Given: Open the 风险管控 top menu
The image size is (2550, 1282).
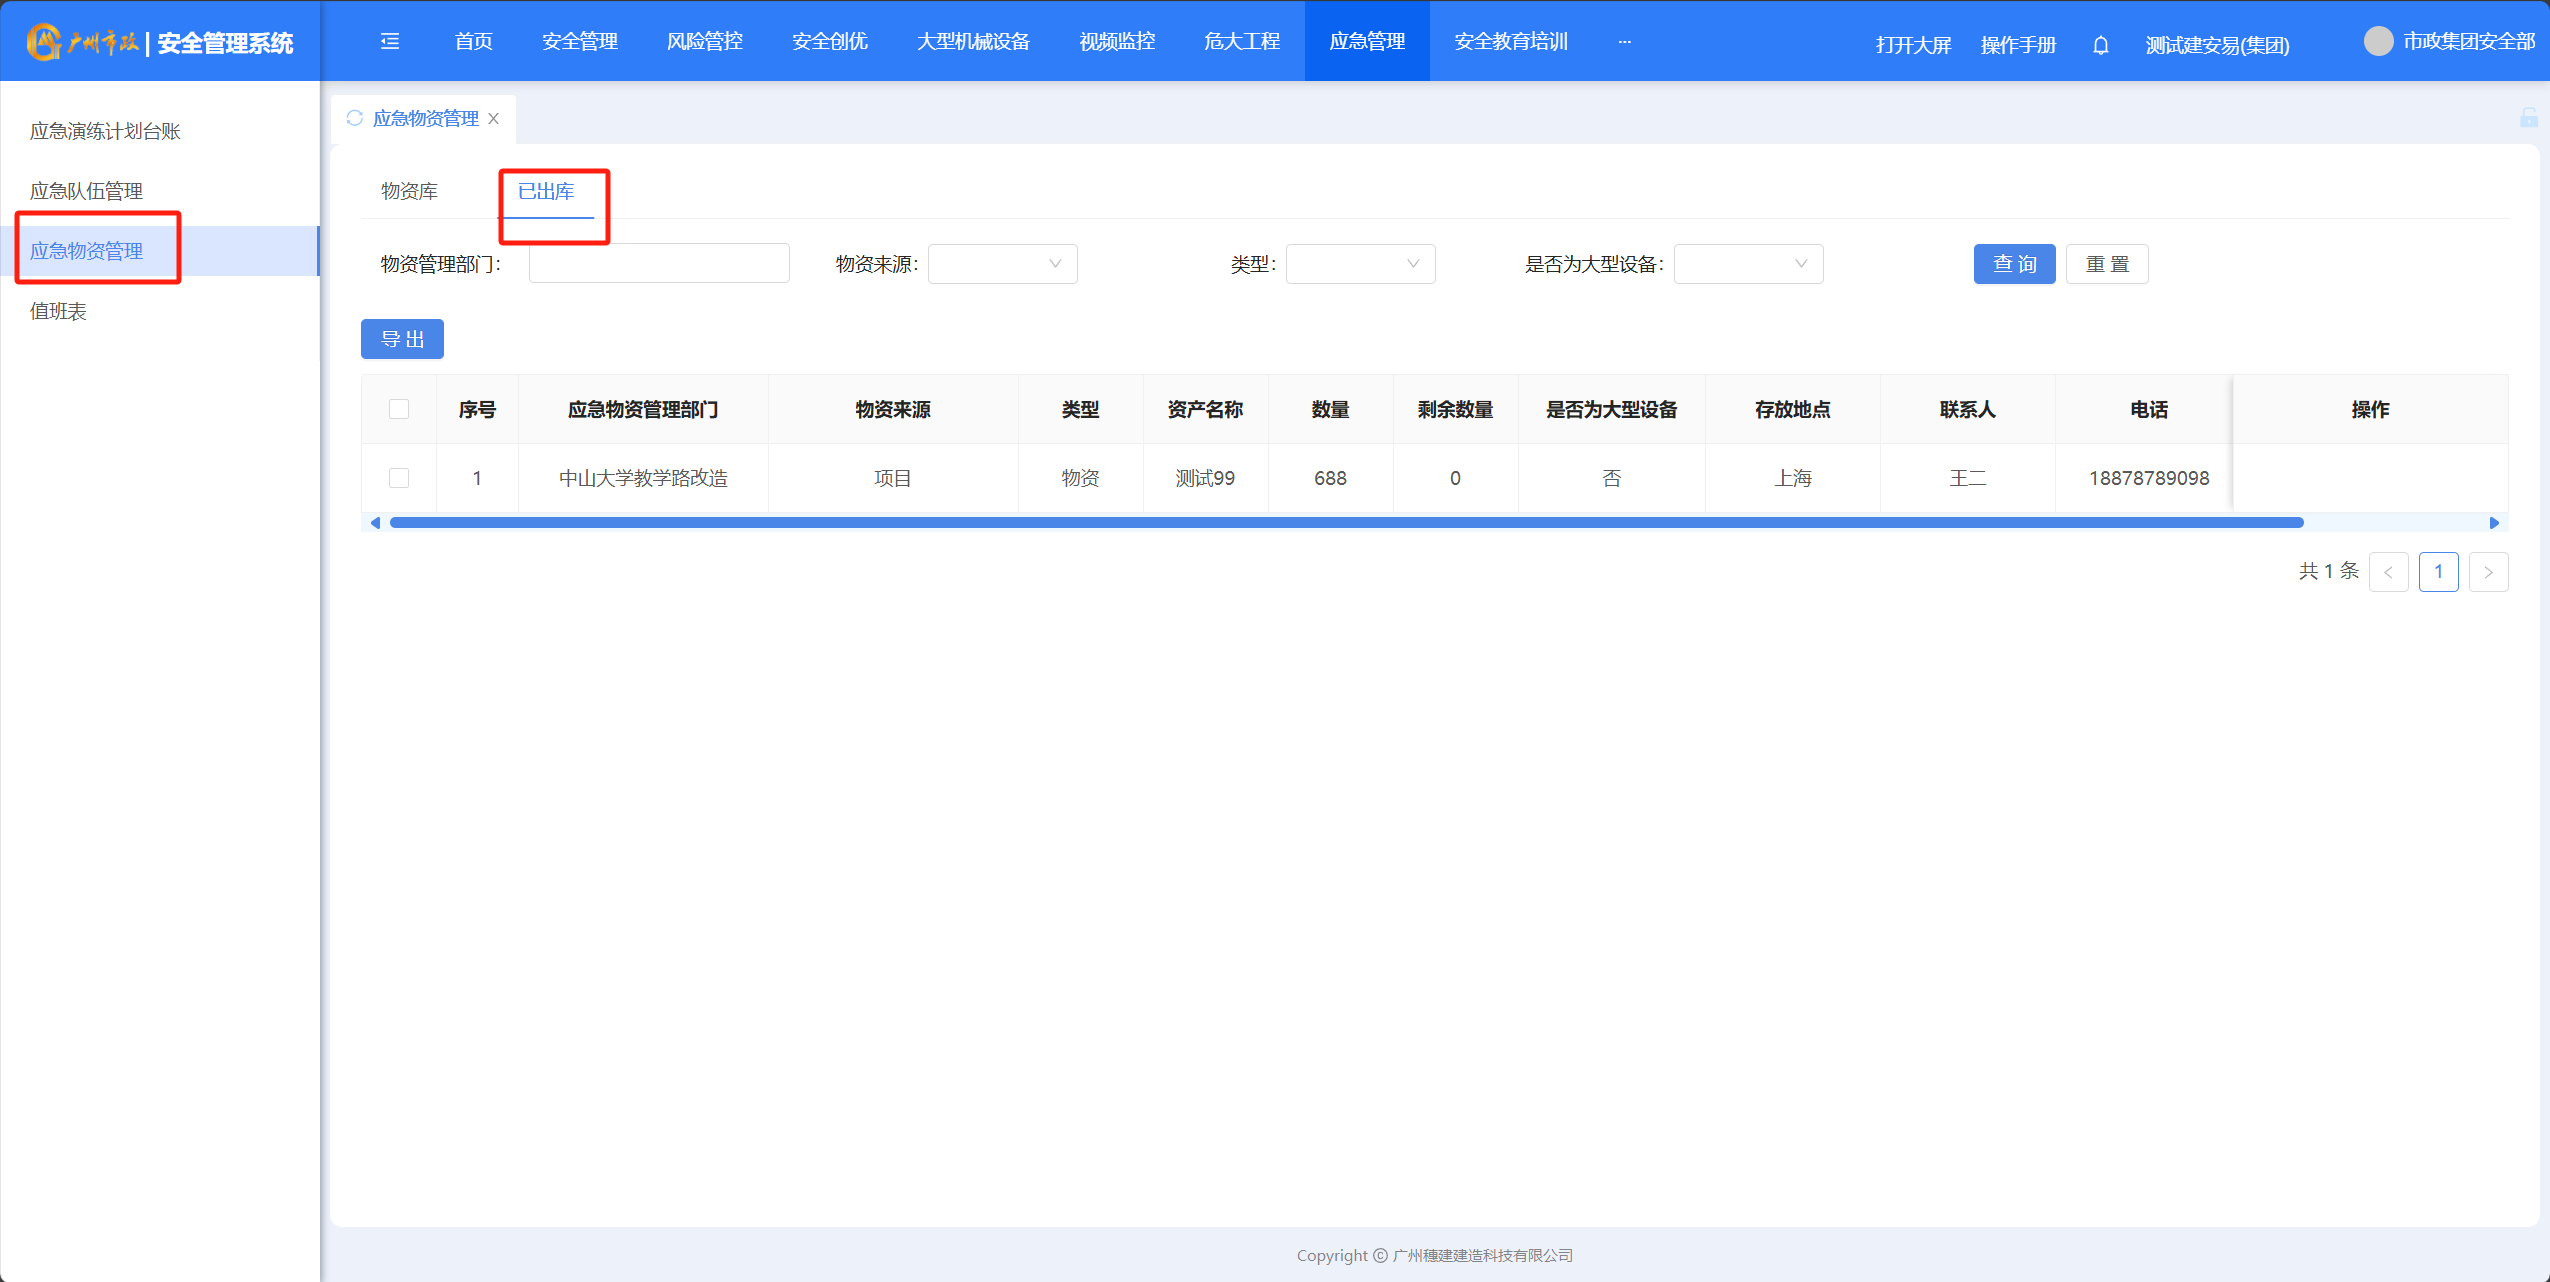Looking at the screenshot, I should pos(704,41).
